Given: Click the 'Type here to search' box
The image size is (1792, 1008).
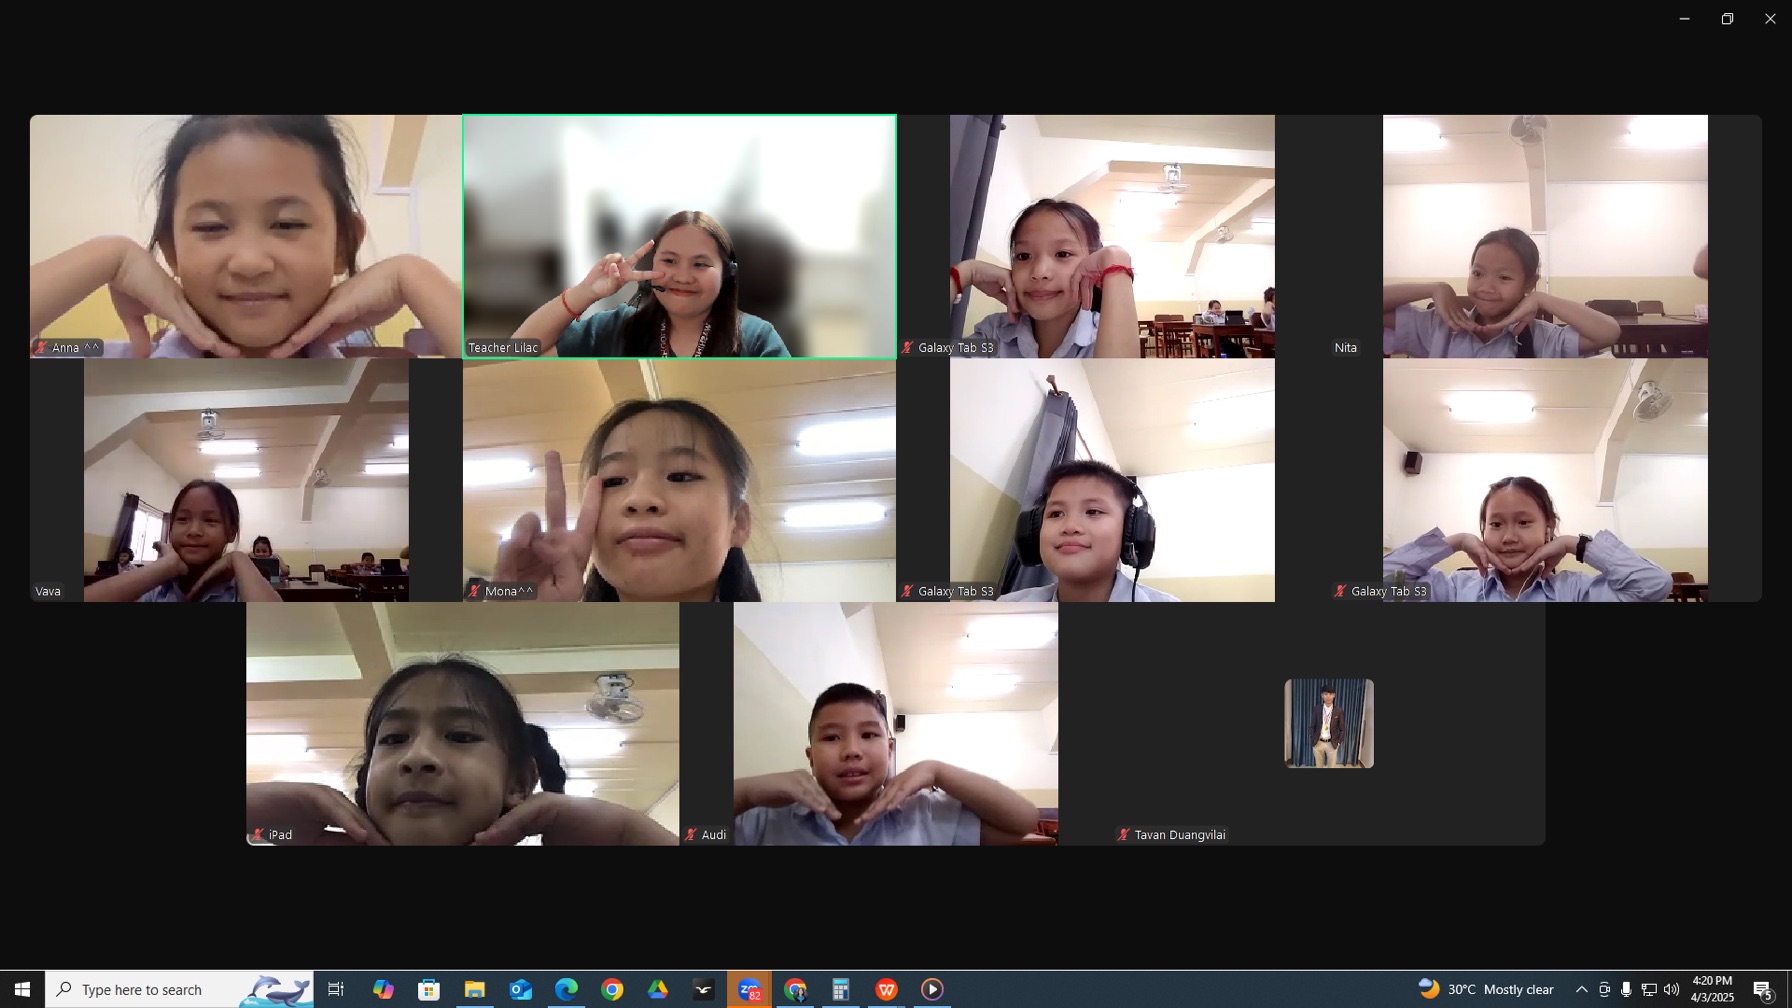Looking at the screenshot, I should pyautogui.click(x=179, y=989).
